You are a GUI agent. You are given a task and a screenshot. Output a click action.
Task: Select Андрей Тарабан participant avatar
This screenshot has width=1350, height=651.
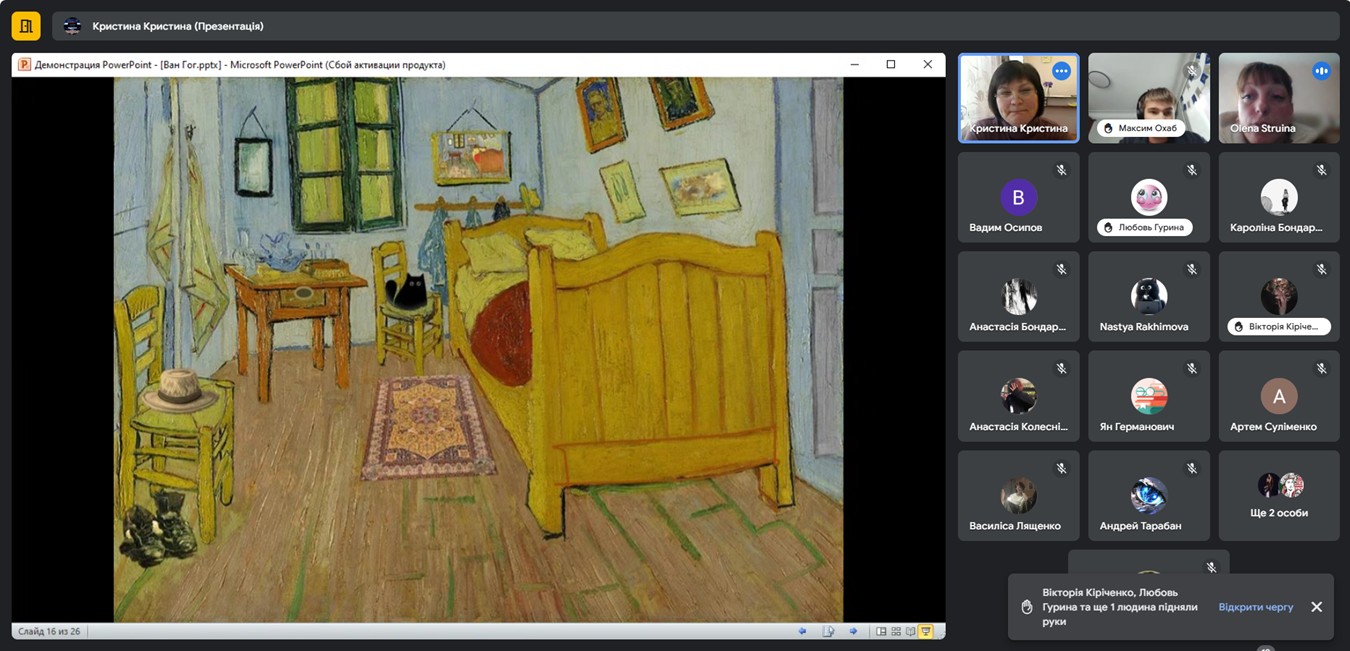1148,495
